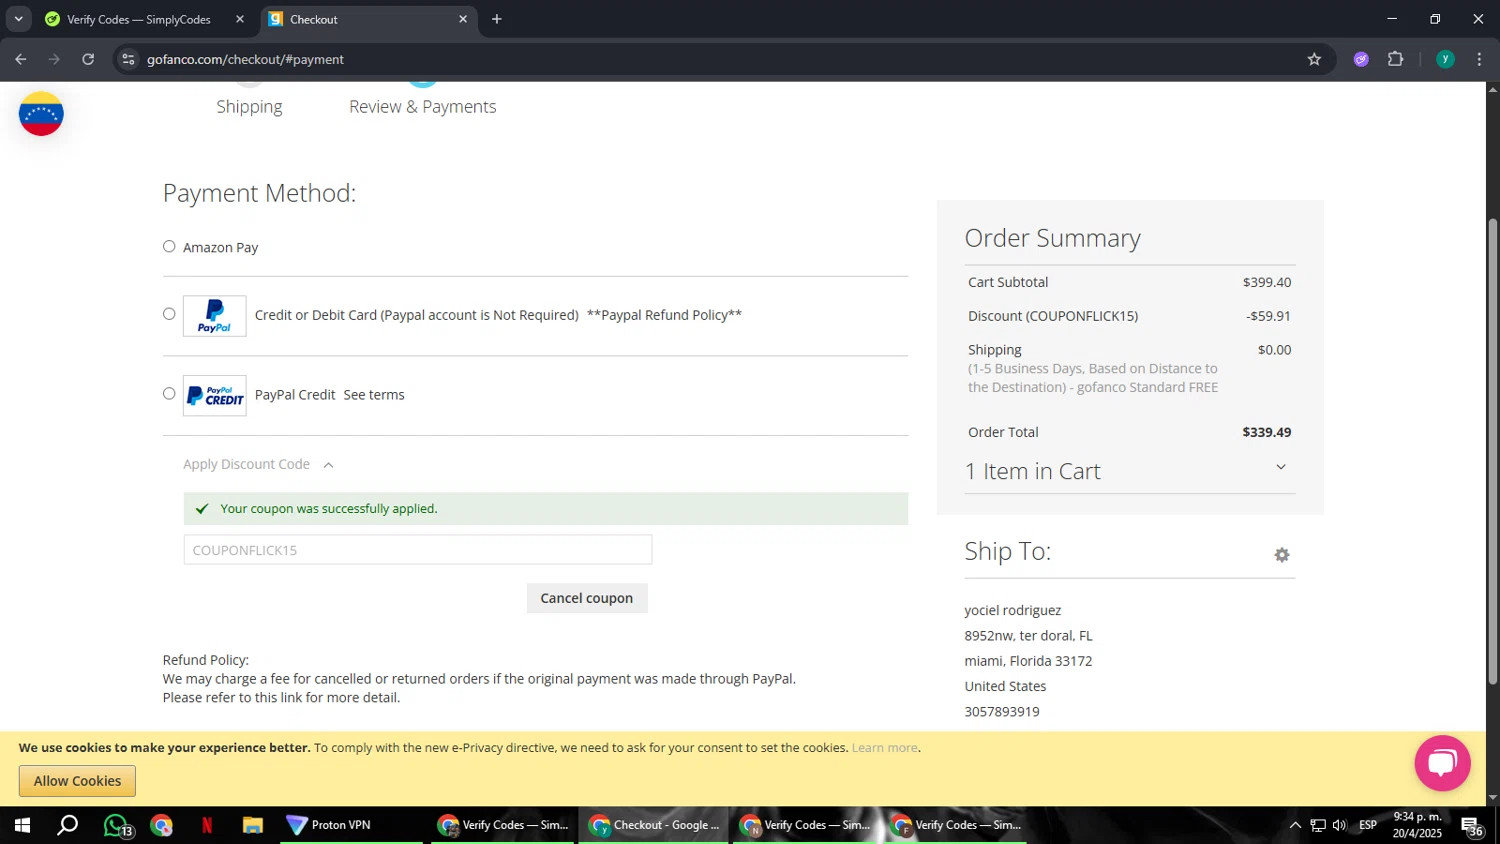Viewport: 1500px width, 844px height.
Task: Click the Allow Cookies button
Action: [x=77, y=781]
